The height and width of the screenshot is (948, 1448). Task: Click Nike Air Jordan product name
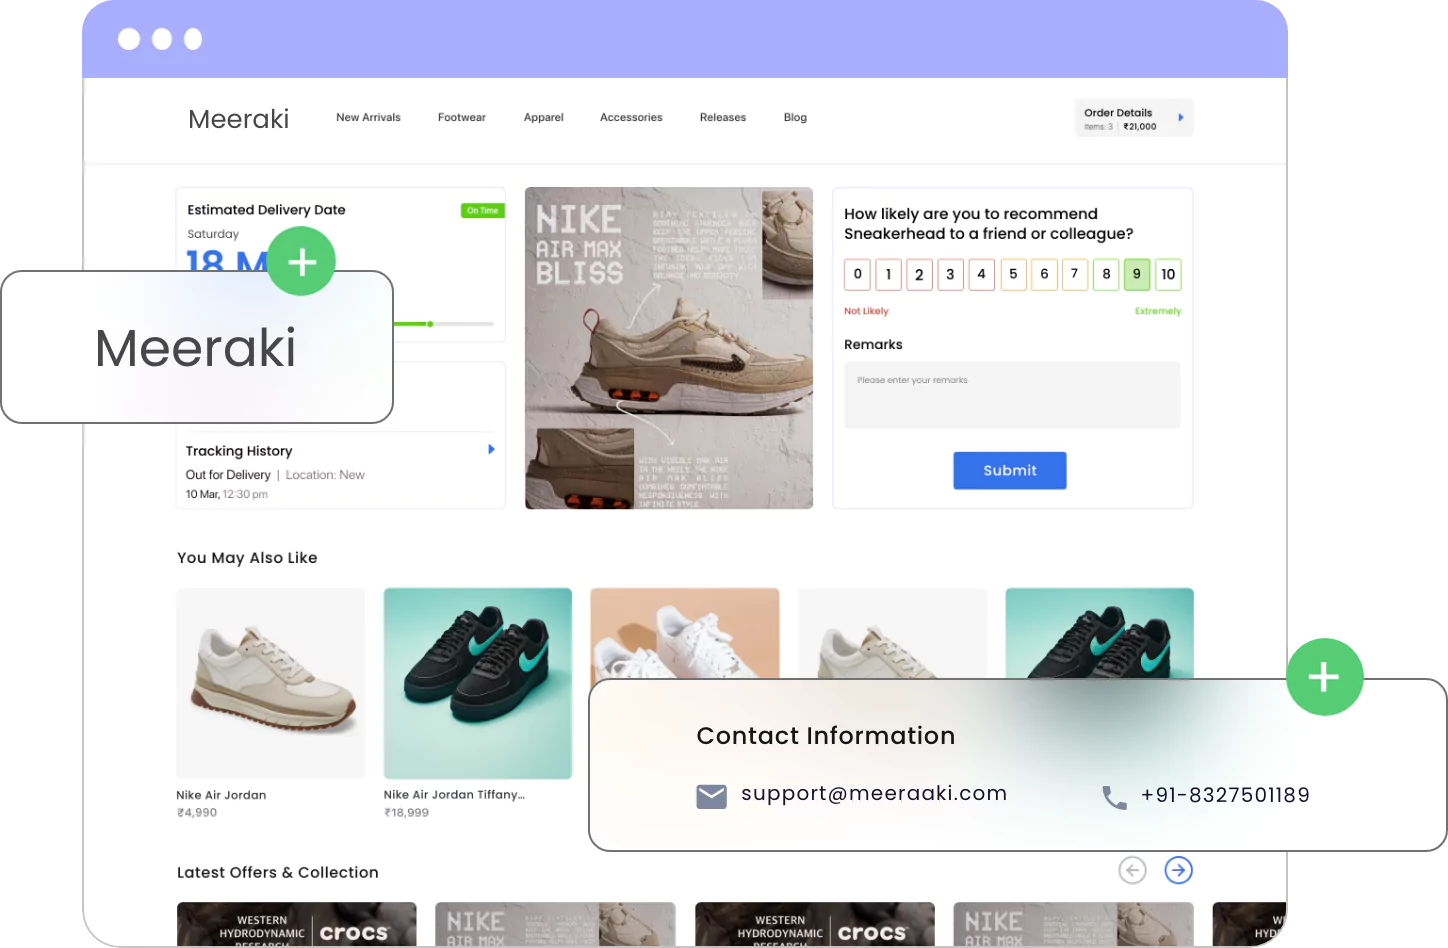(x=221, y=795)
